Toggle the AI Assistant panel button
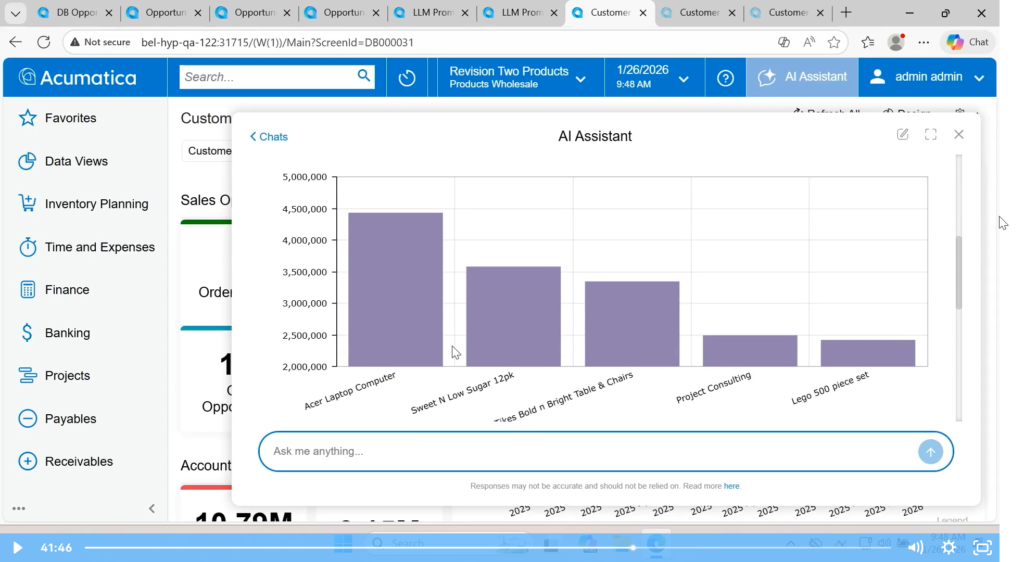This screenshot has width=1024, height=562. pyautogui.click(x=802, y=77)
